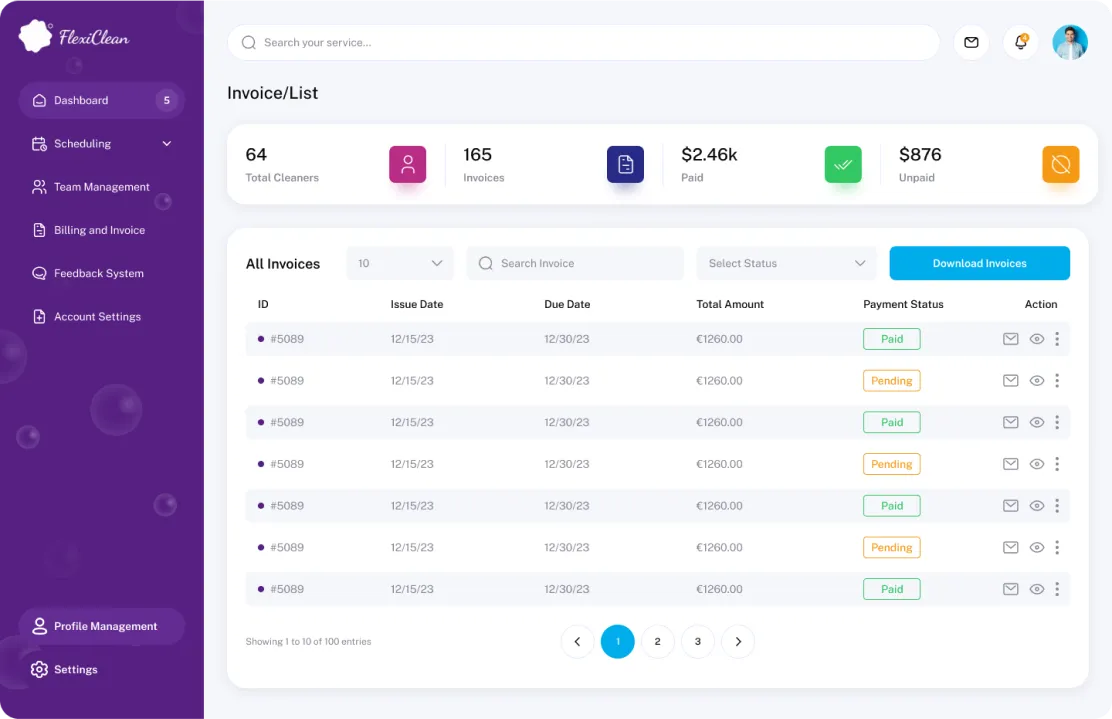Open Billing and Invoice from the sidebar
Screen dimensions: 1112x719
[98, 230]
